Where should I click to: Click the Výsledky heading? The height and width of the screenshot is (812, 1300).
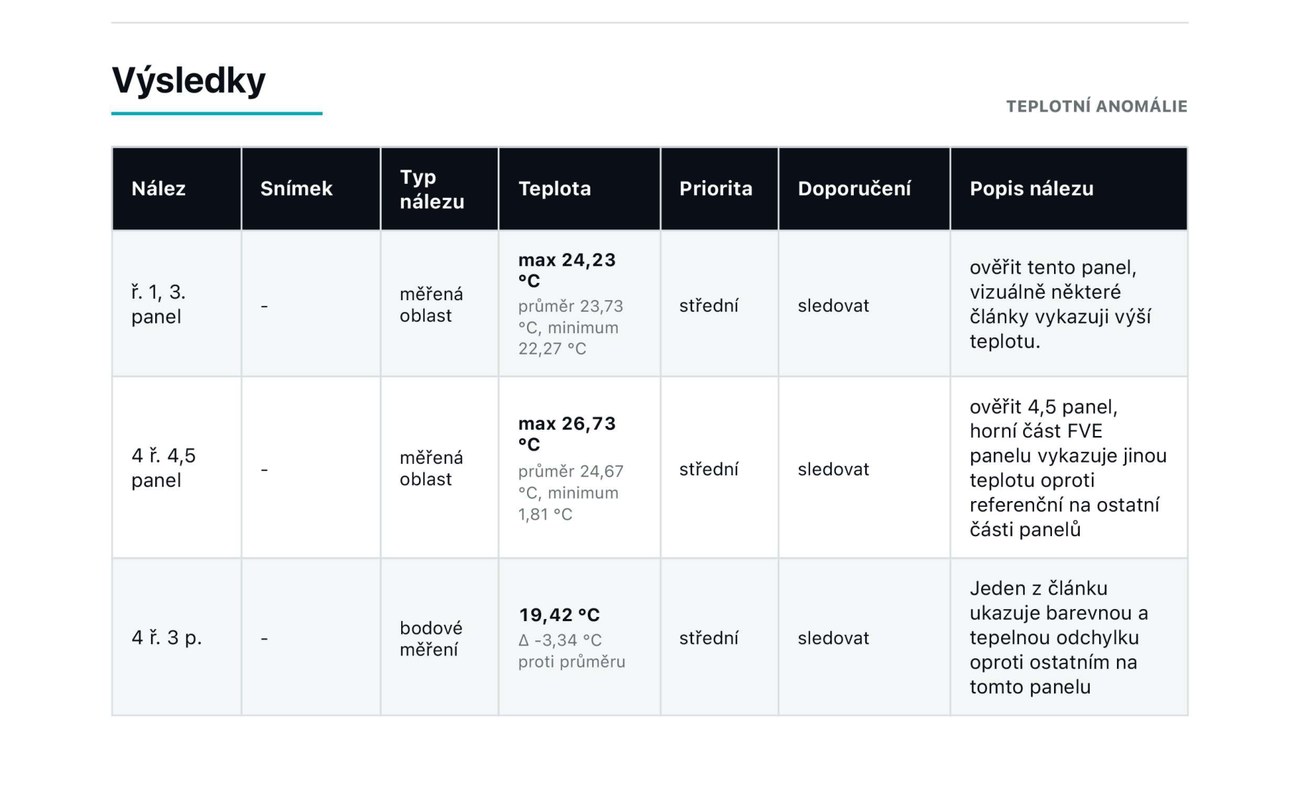(188, 80)
